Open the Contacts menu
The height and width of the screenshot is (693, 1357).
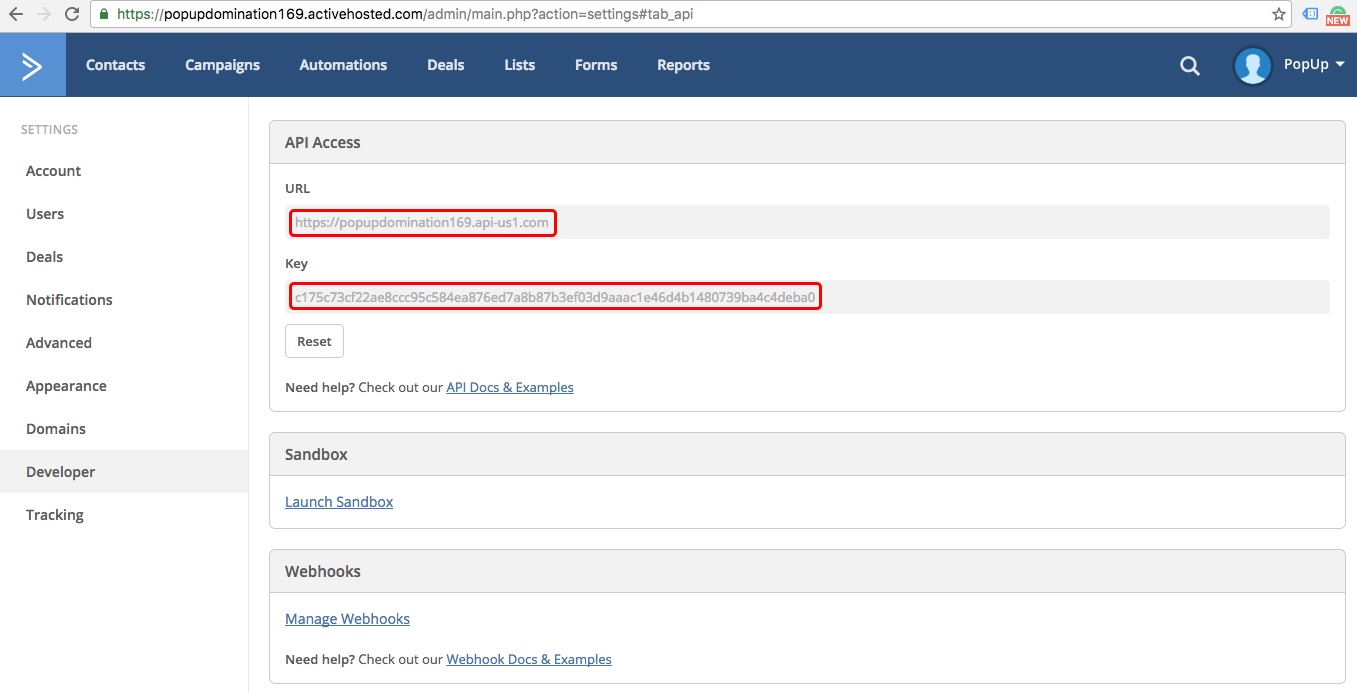(116, 65)
